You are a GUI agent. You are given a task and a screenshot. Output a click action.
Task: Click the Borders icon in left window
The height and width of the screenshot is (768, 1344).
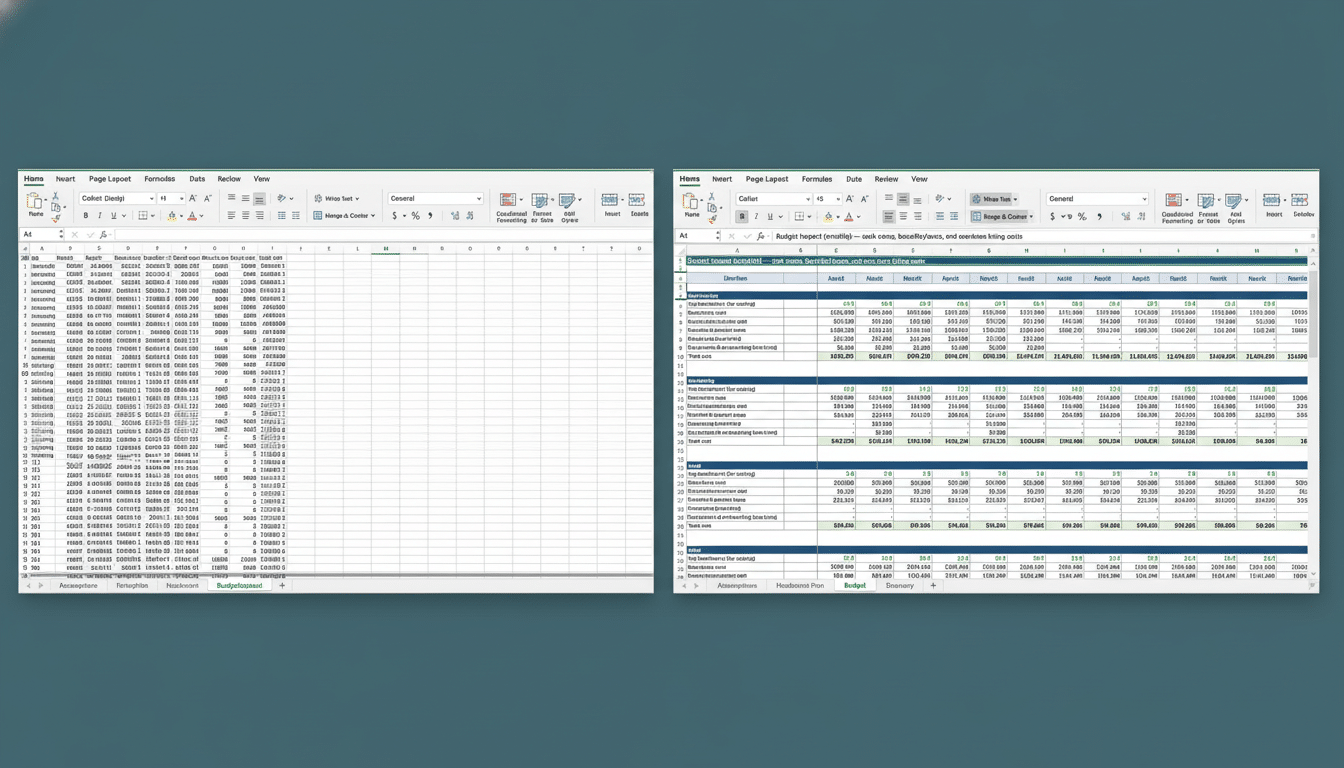tap(143, 216)
